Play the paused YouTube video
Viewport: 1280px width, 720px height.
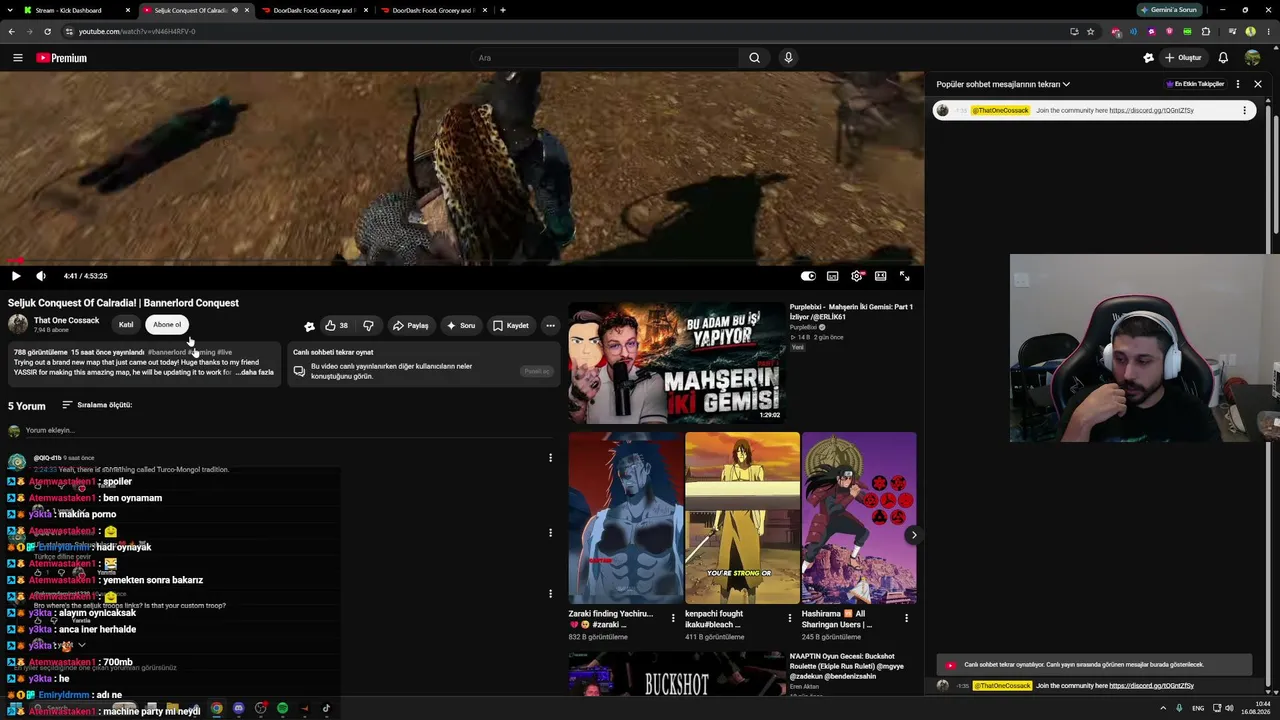16,276
